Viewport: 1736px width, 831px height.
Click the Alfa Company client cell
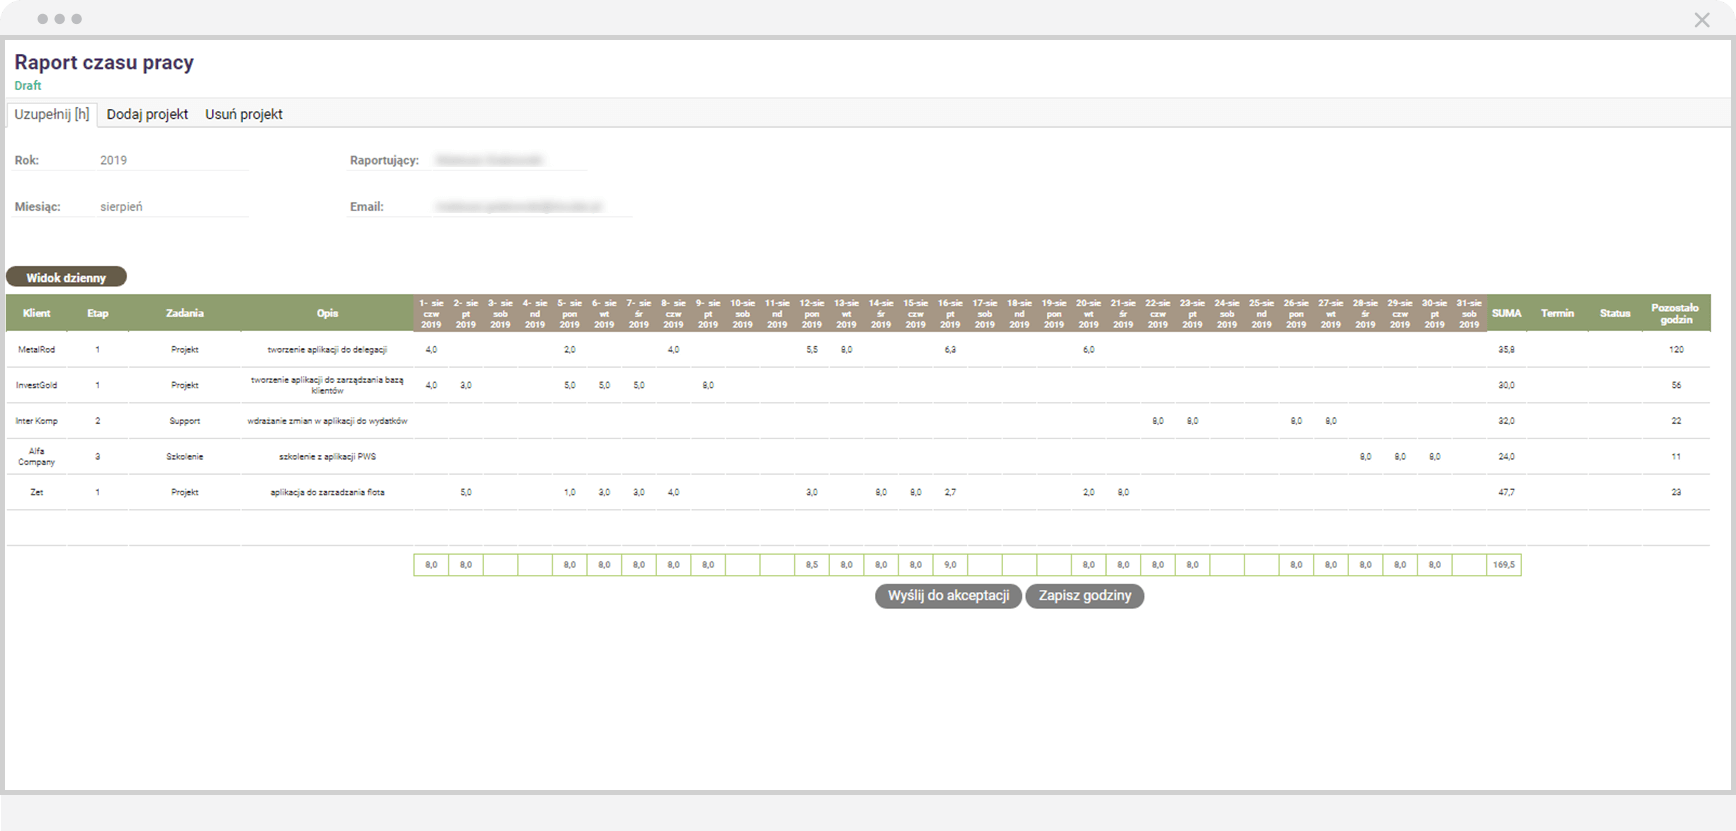(x=37, y=456)
